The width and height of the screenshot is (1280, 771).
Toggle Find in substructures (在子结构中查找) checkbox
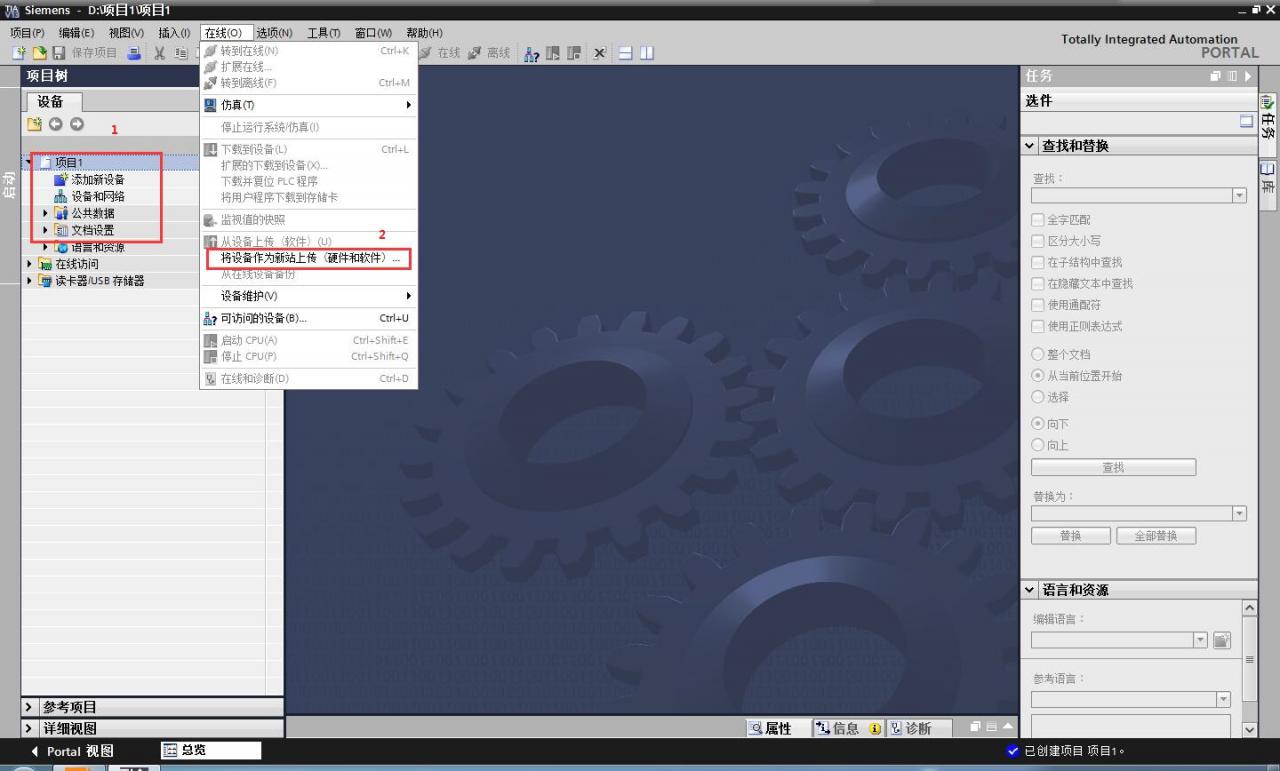[x=1037, y=263]
